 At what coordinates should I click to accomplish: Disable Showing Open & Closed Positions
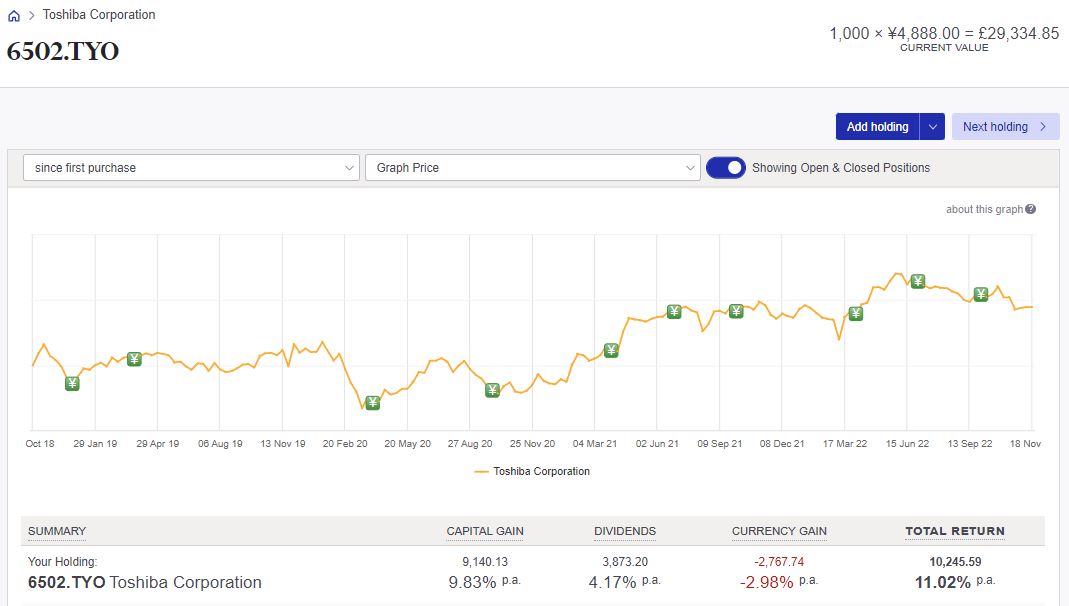pos(726,167)
